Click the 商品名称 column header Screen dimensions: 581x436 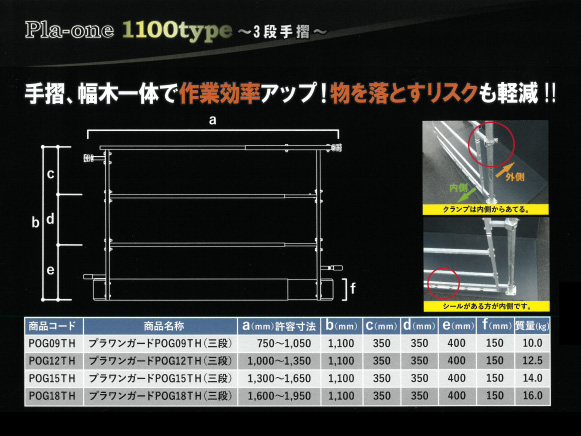tap(160, 326)
